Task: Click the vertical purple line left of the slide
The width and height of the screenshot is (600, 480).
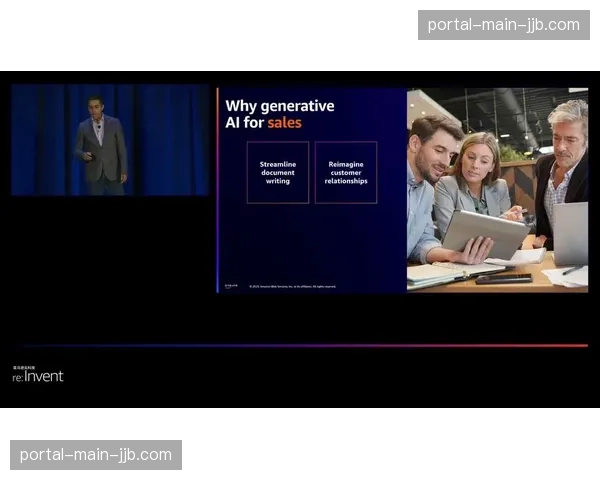Action: (x=217, y=190)
